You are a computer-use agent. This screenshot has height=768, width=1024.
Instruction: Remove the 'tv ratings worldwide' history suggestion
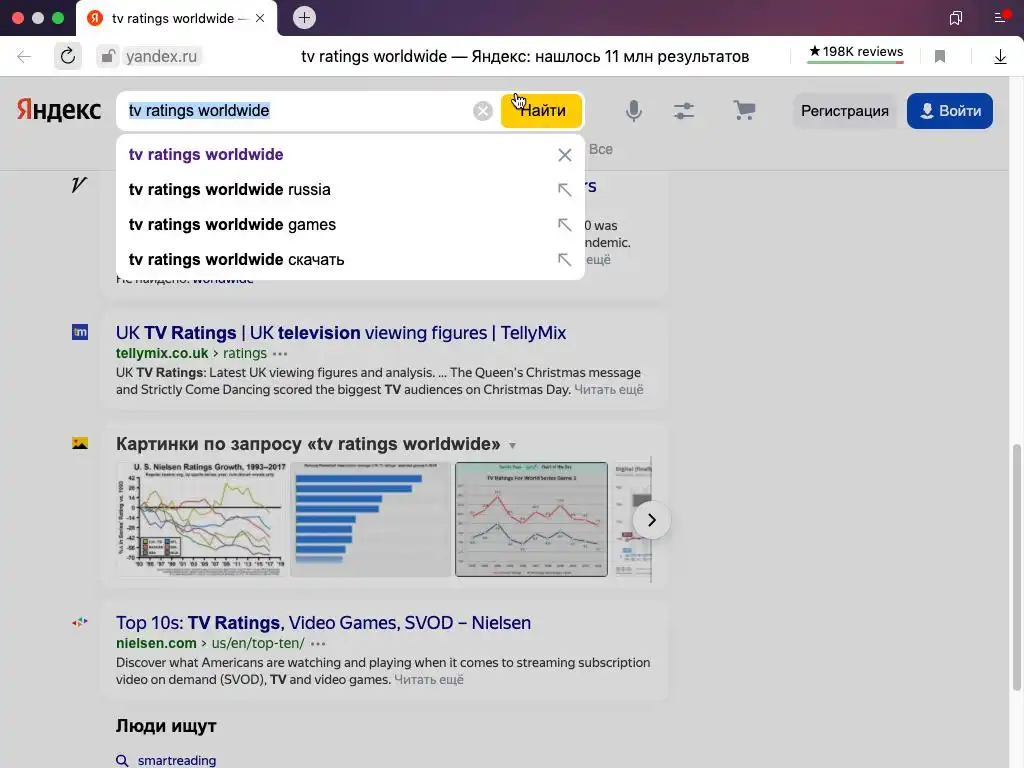tap(565, 155)
